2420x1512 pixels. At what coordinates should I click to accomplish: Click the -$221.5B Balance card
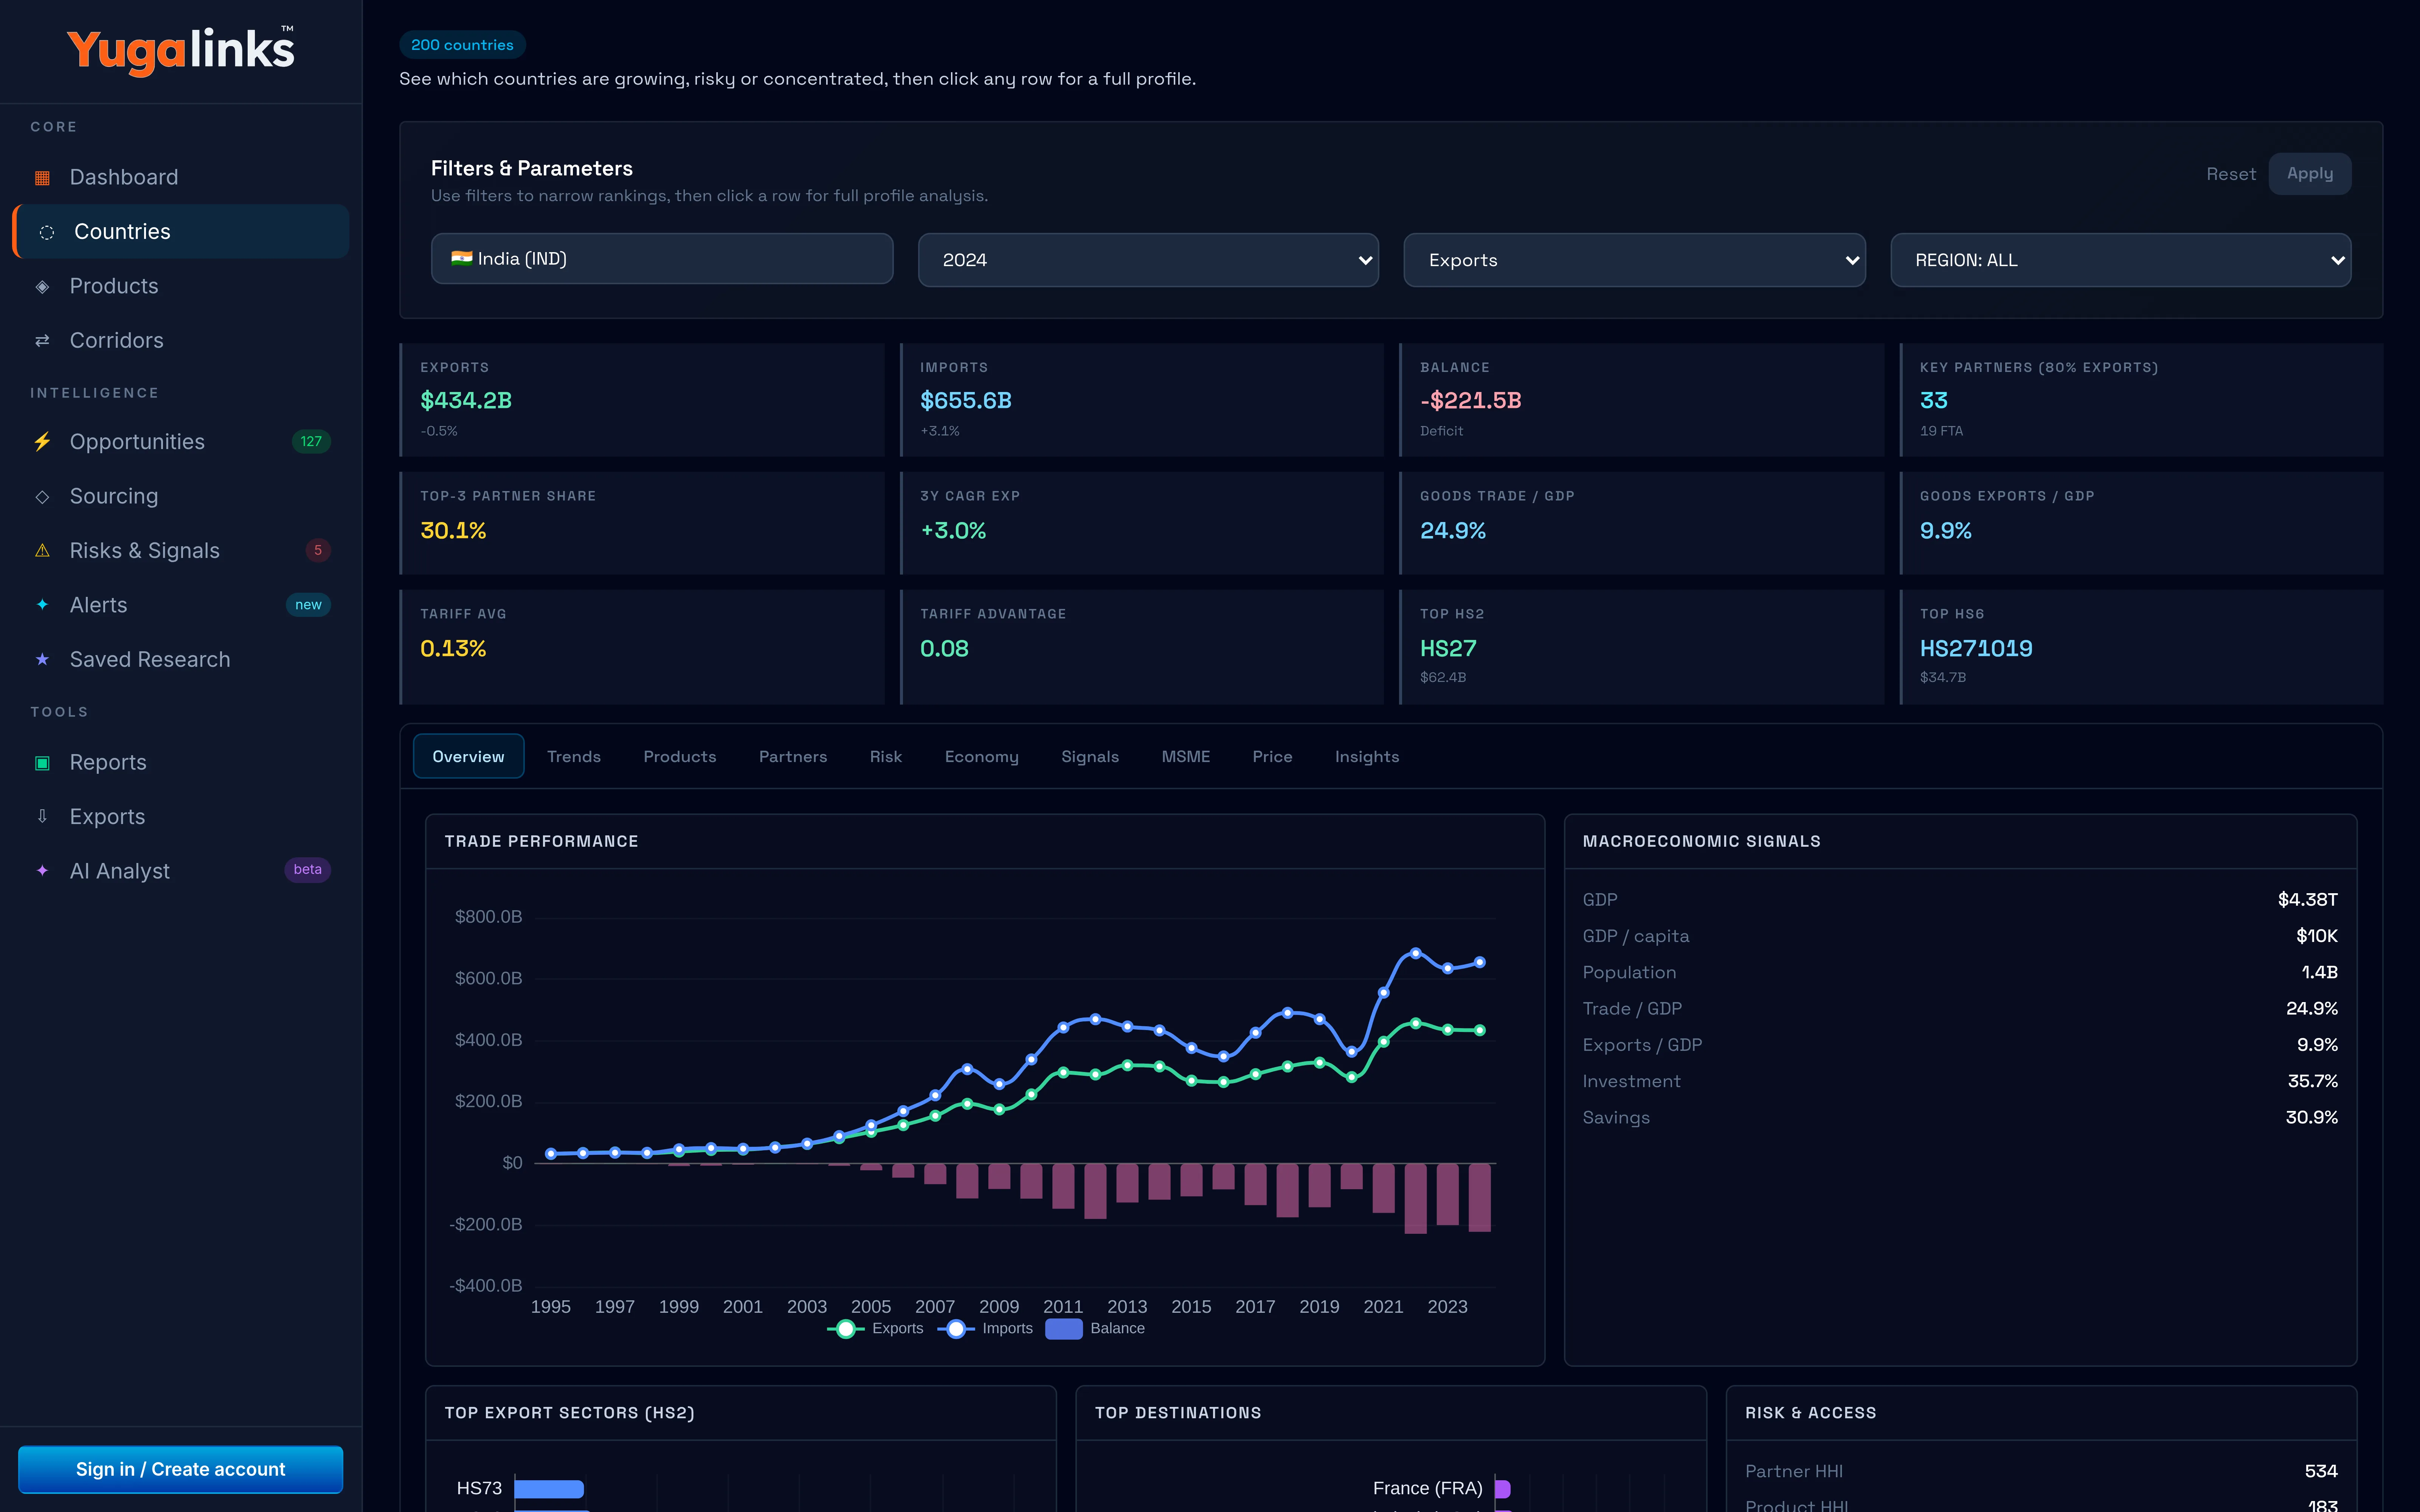point(1642,400)
